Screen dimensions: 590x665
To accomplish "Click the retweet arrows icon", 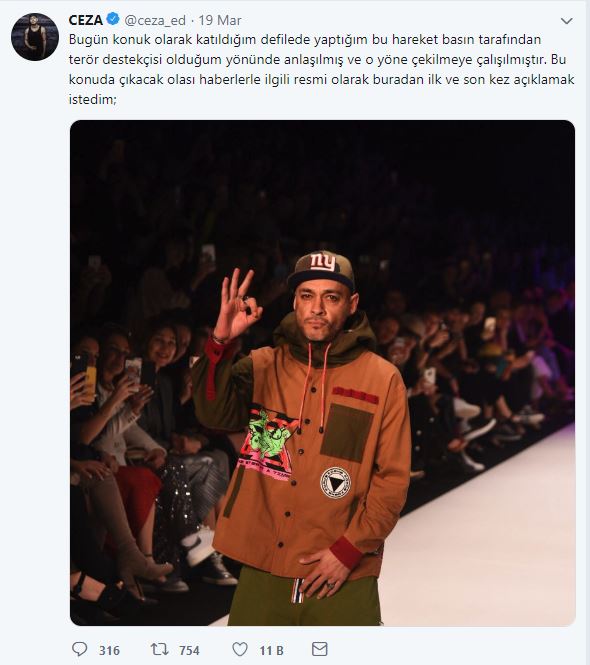I will coord(159,649).
